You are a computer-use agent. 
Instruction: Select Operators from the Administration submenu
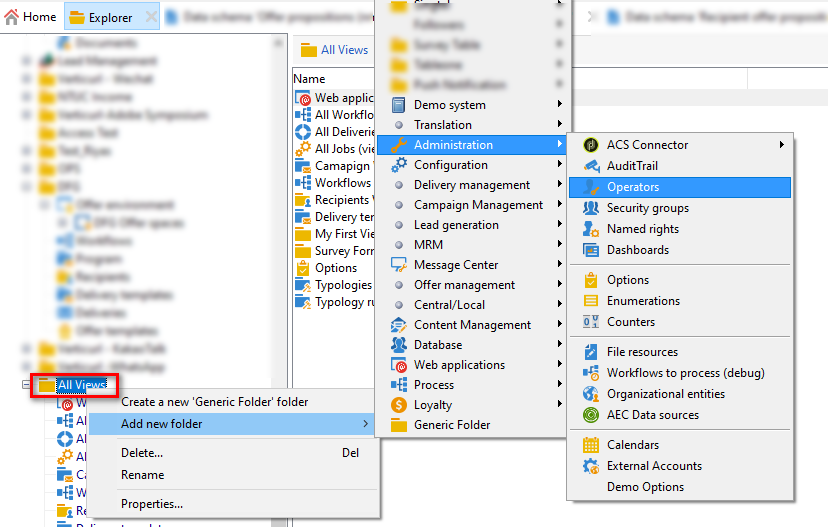click(632, 187)
